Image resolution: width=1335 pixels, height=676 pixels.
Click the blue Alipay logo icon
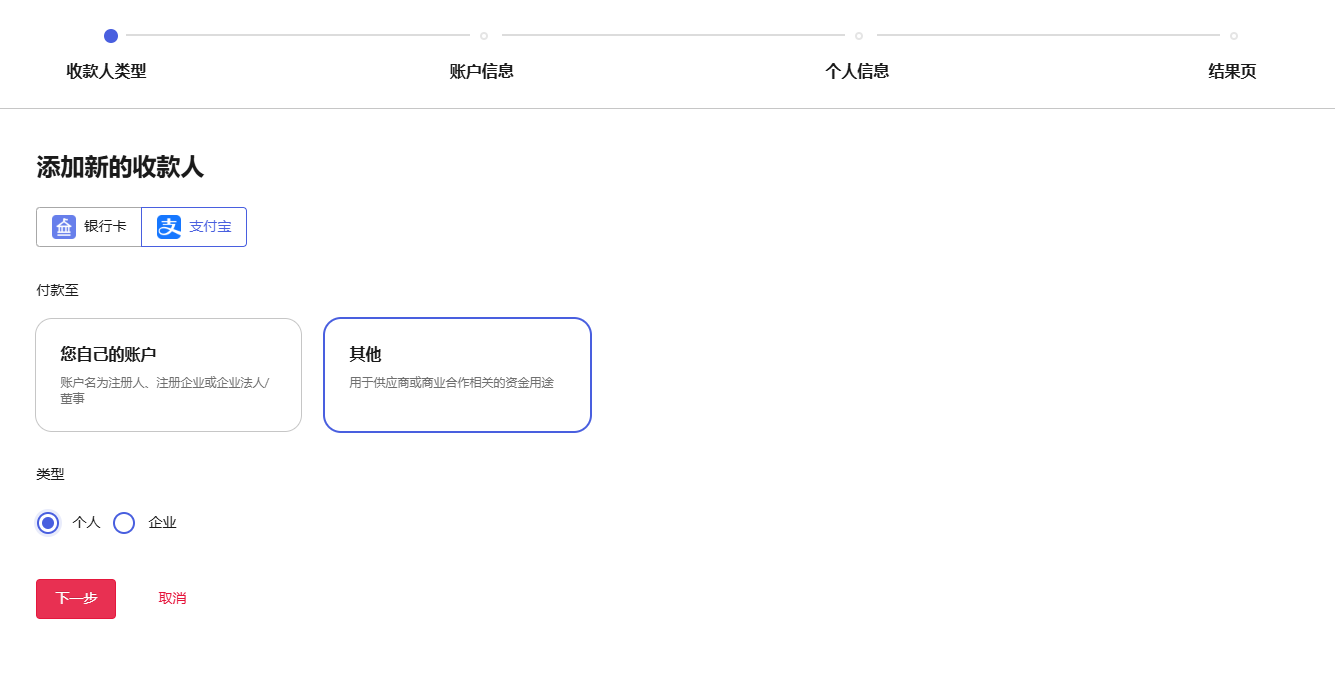[169, 227]
